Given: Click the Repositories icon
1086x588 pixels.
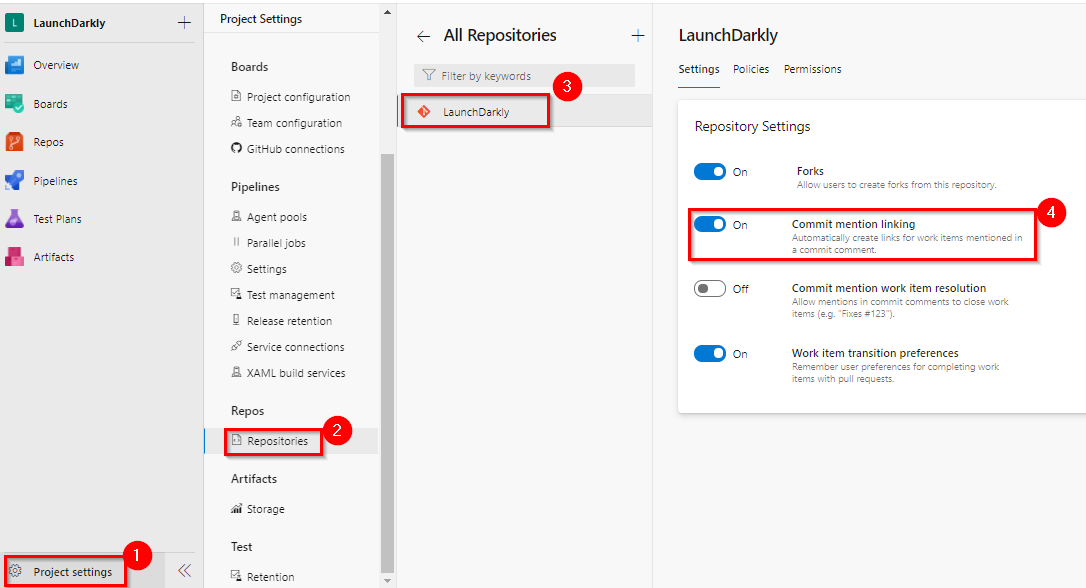Looking at the screenshot, I should pyautogui.click(x=236, y=440).
